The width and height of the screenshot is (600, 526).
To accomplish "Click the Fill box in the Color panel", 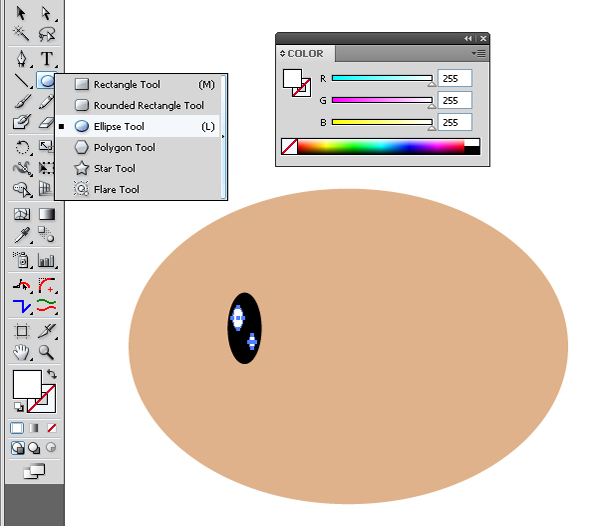I will tap(292, 78).
